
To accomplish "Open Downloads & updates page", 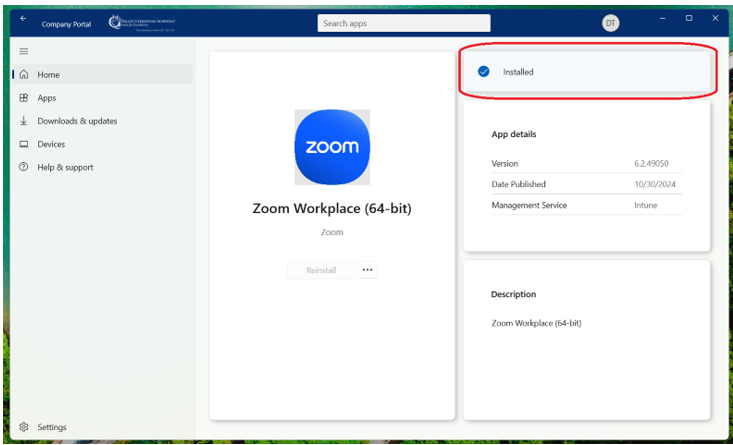I will coord(102,121).
